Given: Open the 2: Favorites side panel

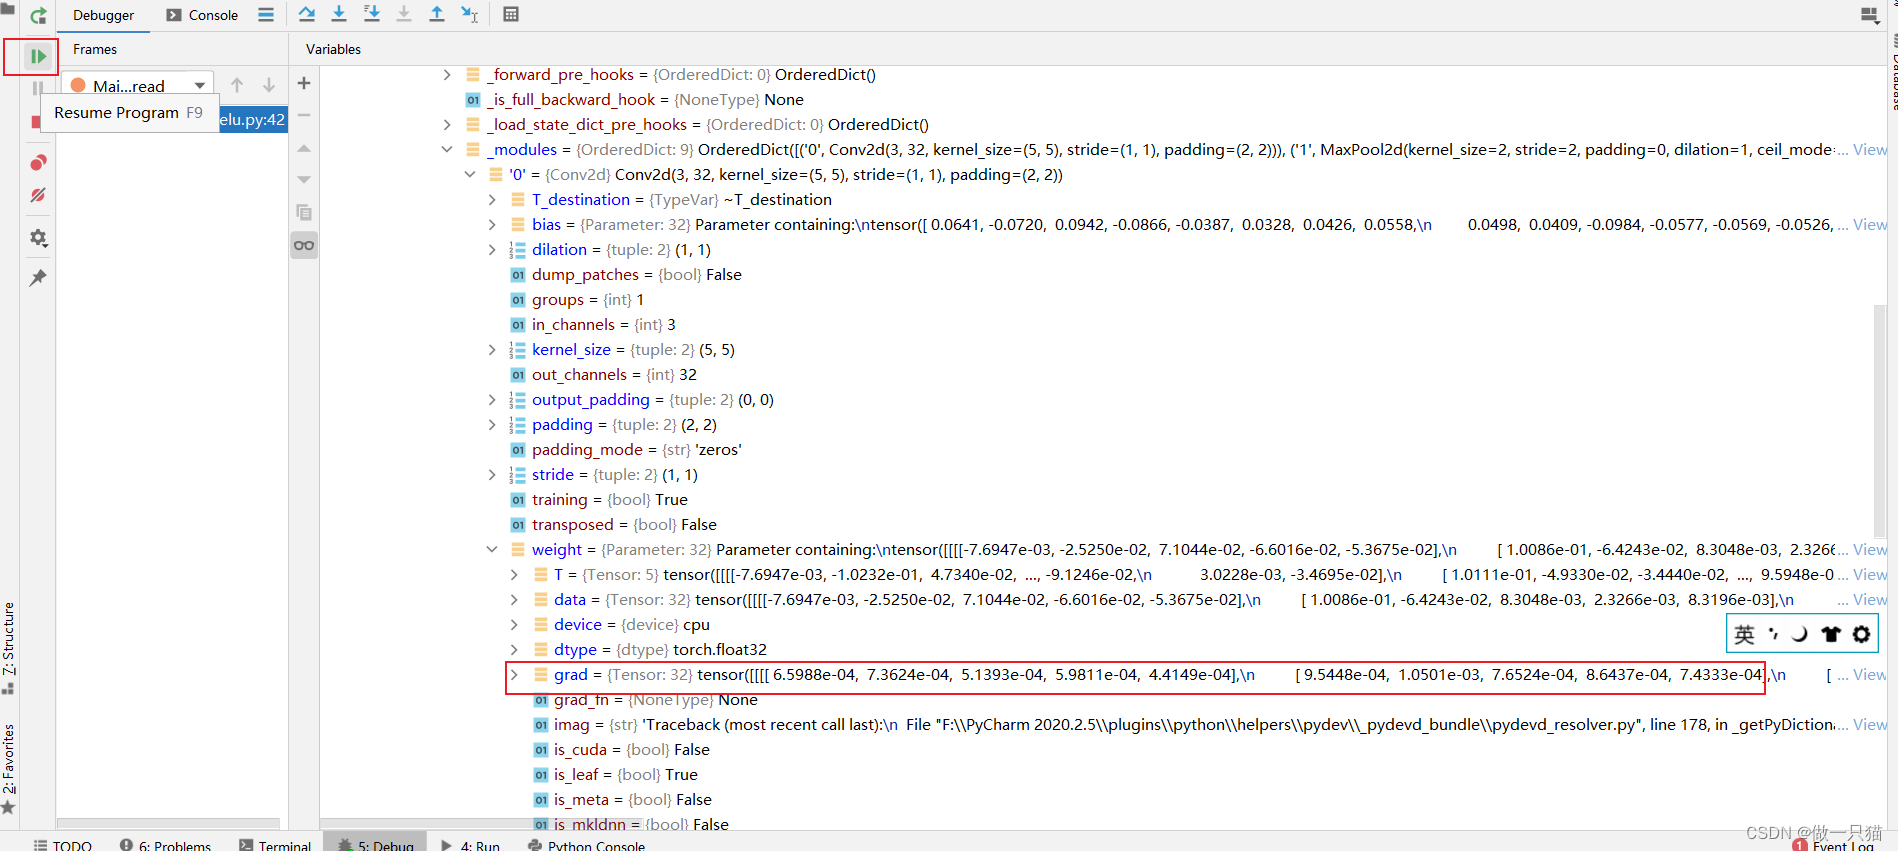Looking at the screenshot, I should (9, 768).
